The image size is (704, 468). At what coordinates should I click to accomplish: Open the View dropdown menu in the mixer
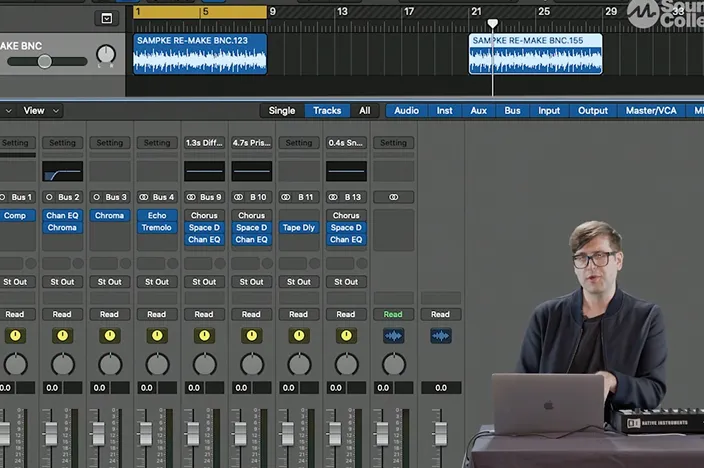coord(41,110)
